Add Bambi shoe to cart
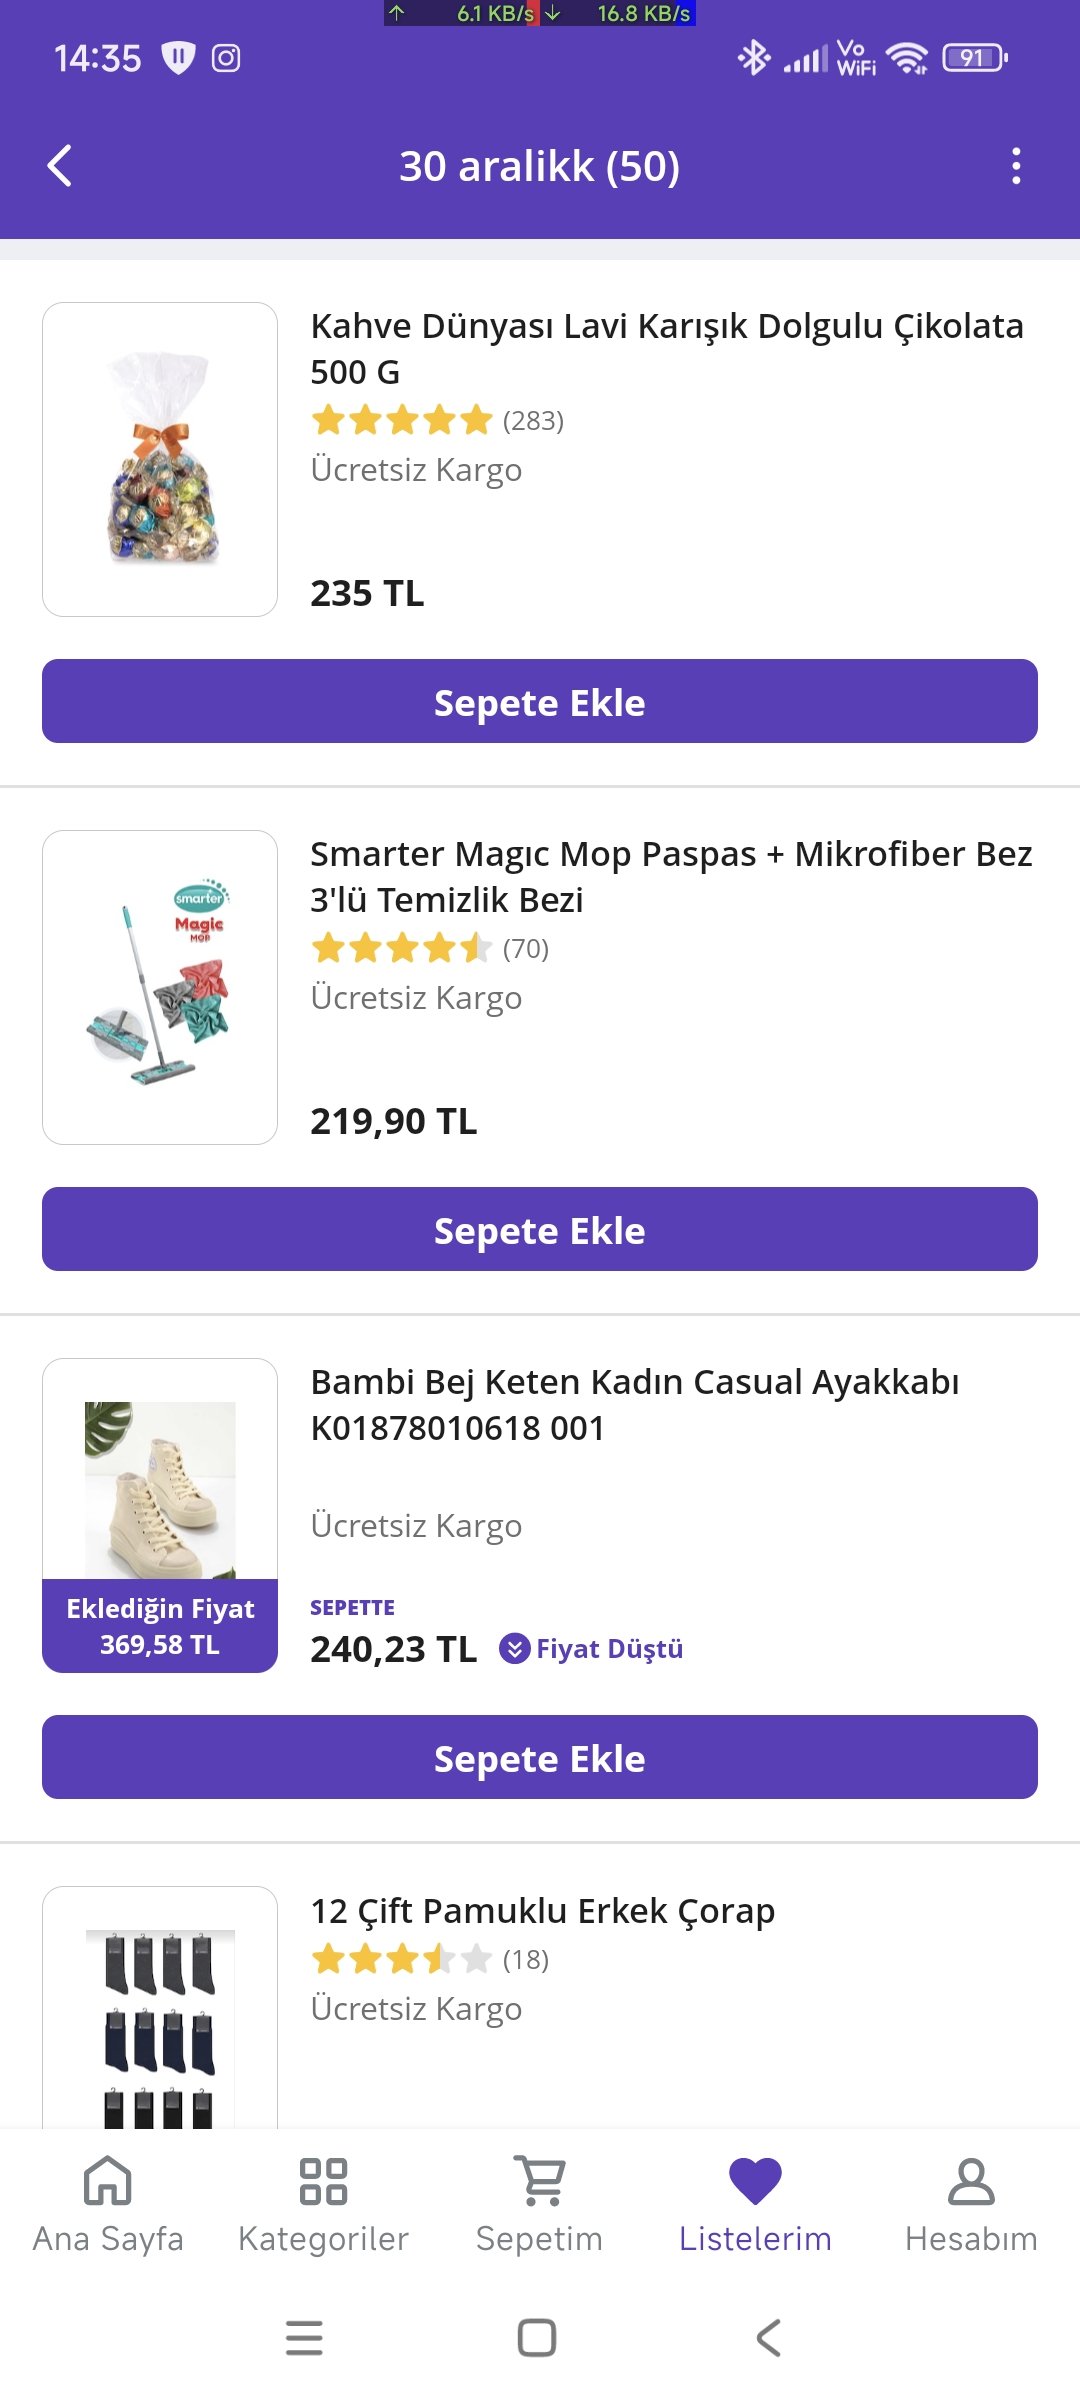This screenshot has width=1080, height=2400. [540, 1758]
